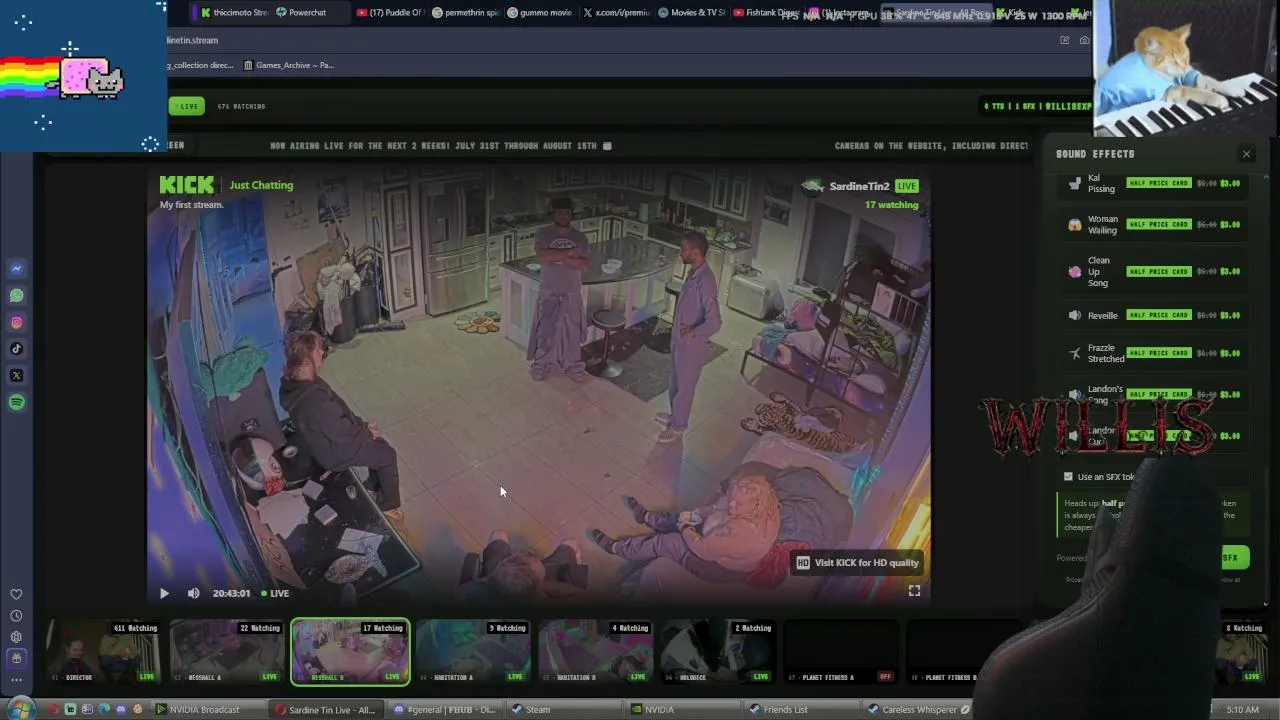Open browser history clock icon in sidebar

[x=16, y=616]
